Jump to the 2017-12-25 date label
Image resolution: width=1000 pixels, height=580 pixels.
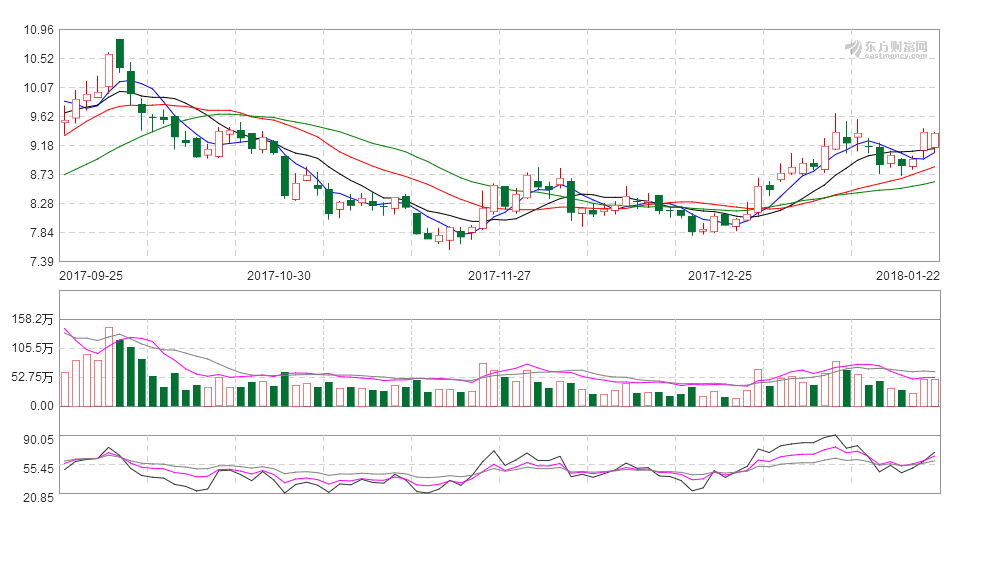[720, 275]
